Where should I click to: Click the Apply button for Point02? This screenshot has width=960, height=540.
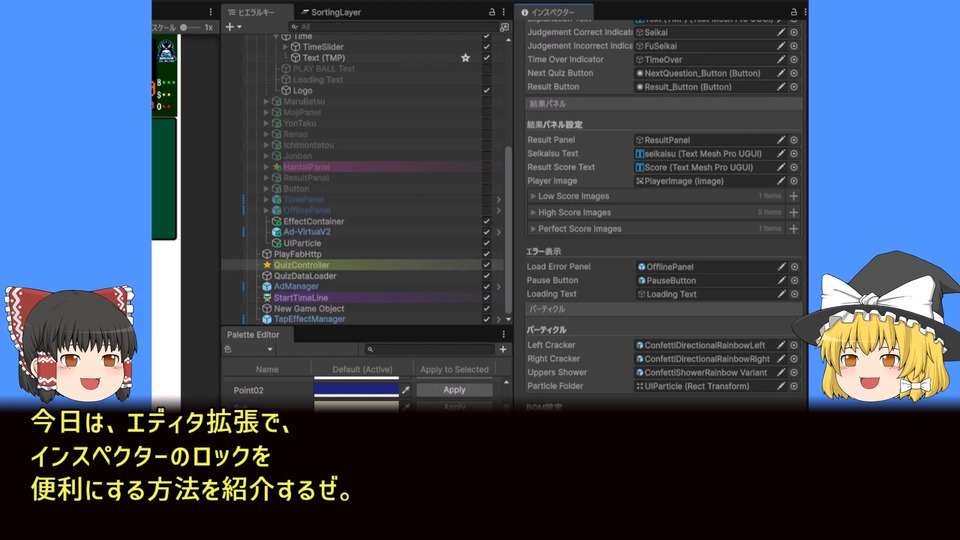(x=454, y=390)
